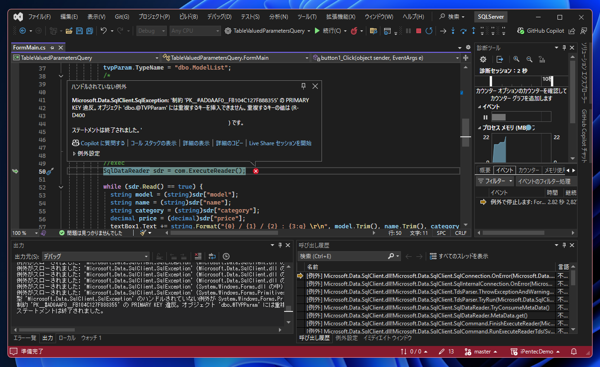
Task: Click the Open File folder icon
Action: pyautogui.click(x=69, y=31)
